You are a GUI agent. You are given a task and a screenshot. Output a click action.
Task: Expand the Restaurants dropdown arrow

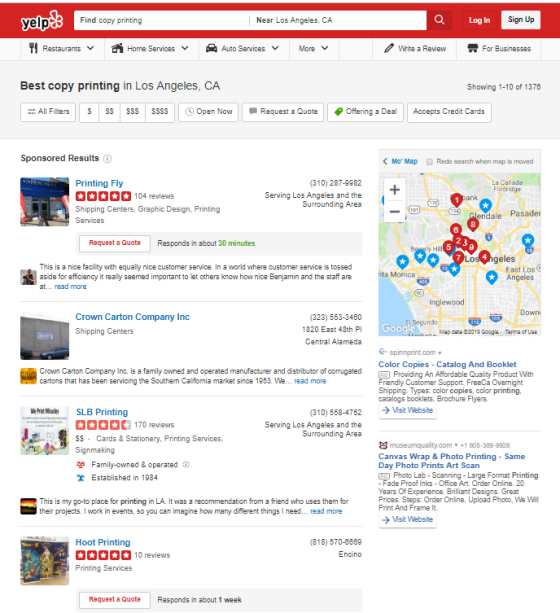coord(90,48)
